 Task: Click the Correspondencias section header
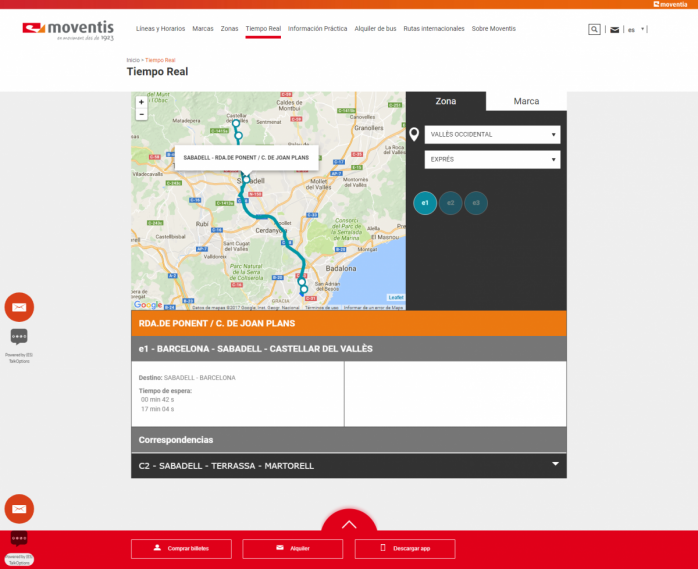[349, 440]
